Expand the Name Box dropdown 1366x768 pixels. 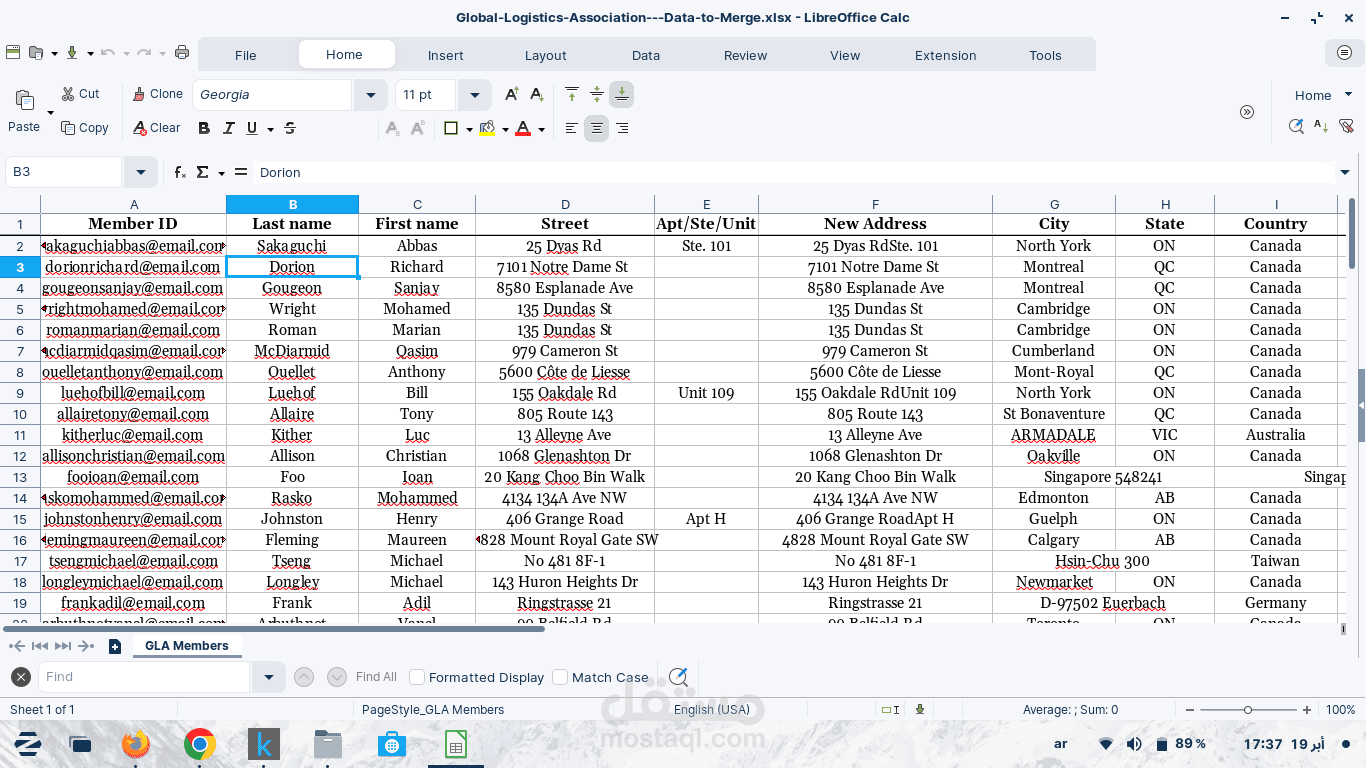[141, 172]
